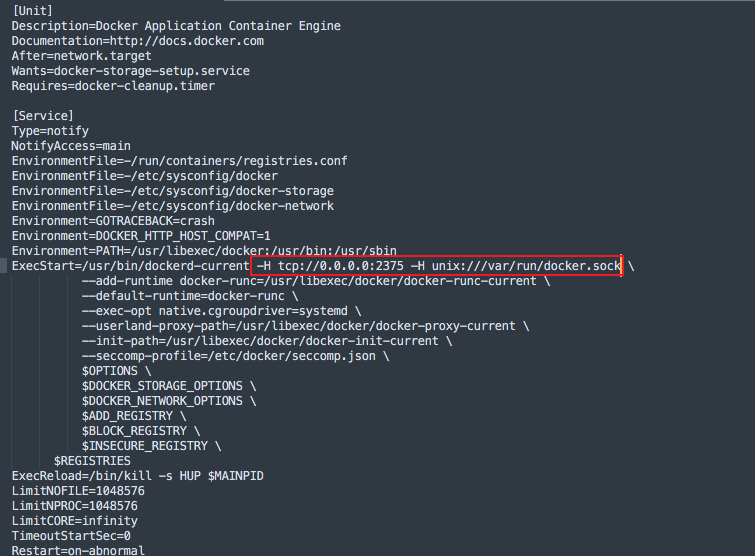Click the $INSECURE_REGISTRY line
755x556 pixels.
tap(152, 446)
